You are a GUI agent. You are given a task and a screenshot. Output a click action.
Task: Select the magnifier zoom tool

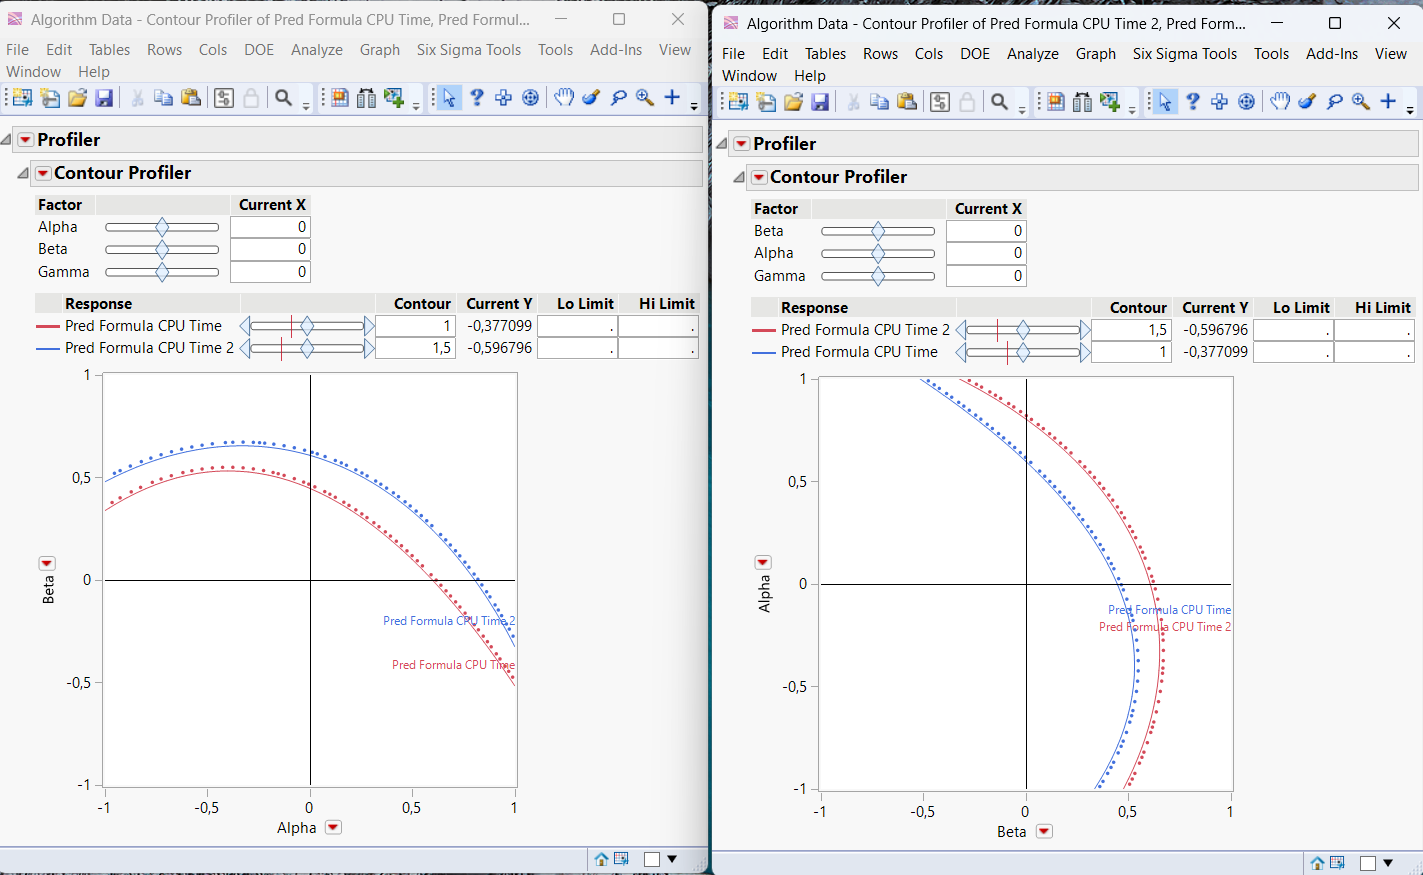click(x=644, y=99)
